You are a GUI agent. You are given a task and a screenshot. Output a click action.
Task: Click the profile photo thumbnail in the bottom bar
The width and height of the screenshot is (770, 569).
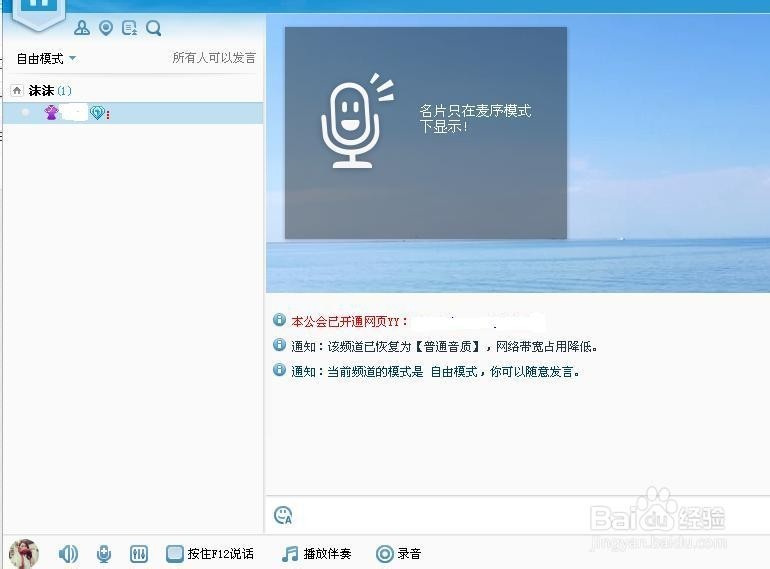24,553
